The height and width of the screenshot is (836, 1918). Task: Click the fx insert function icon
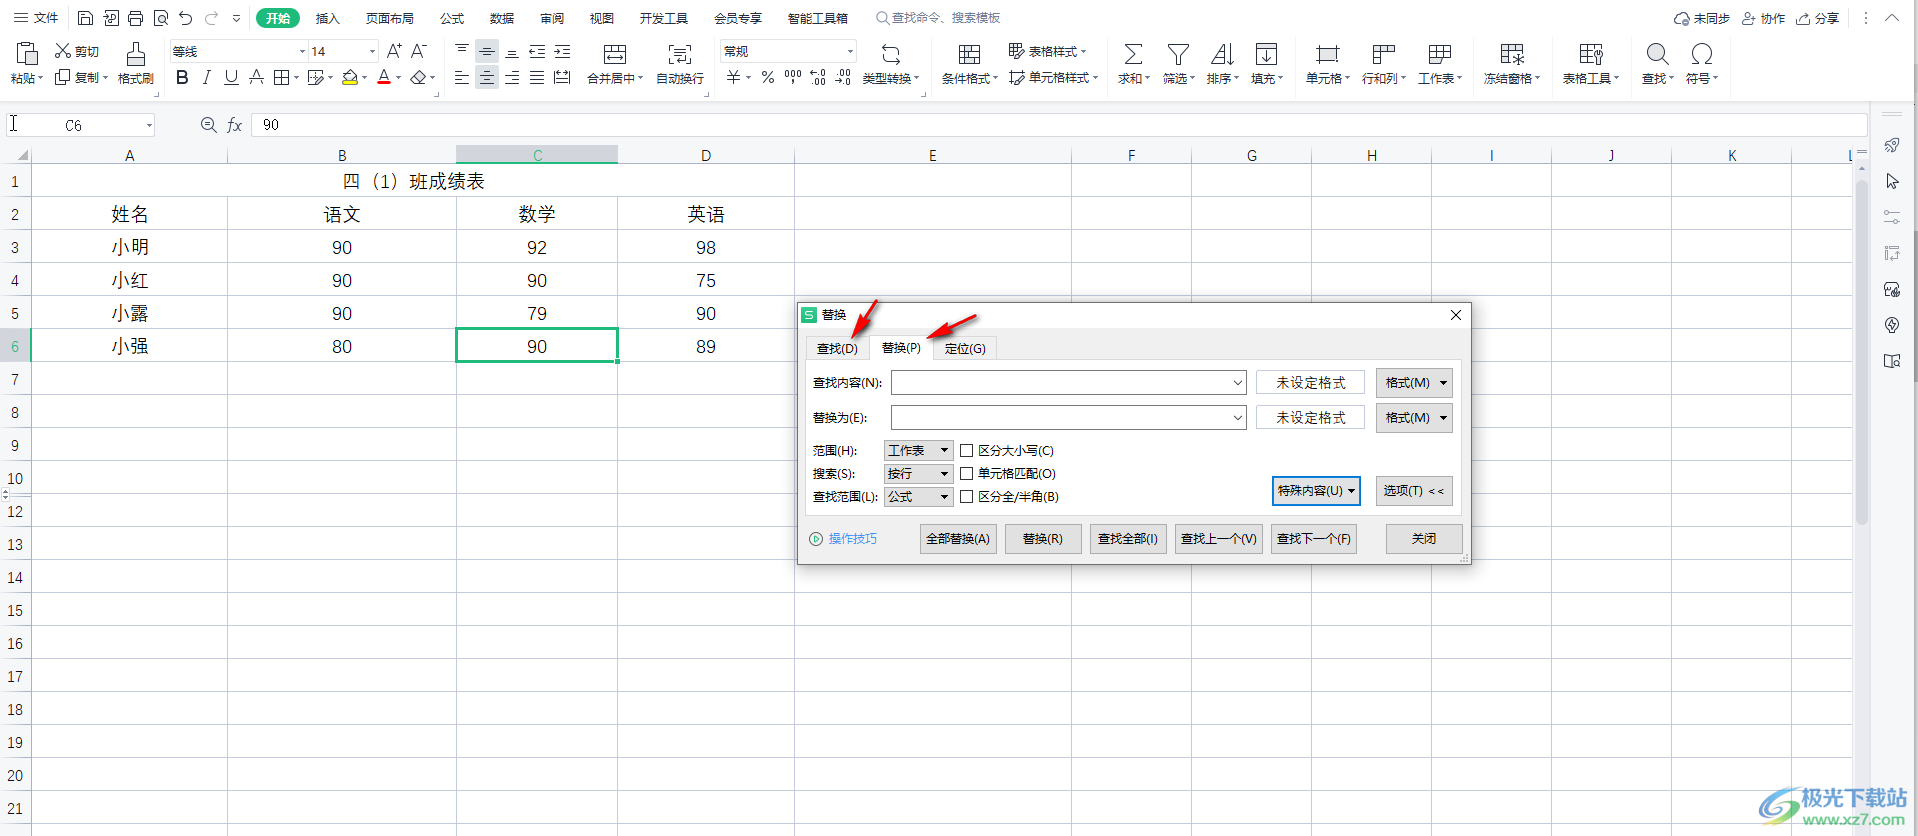(235, 125)
